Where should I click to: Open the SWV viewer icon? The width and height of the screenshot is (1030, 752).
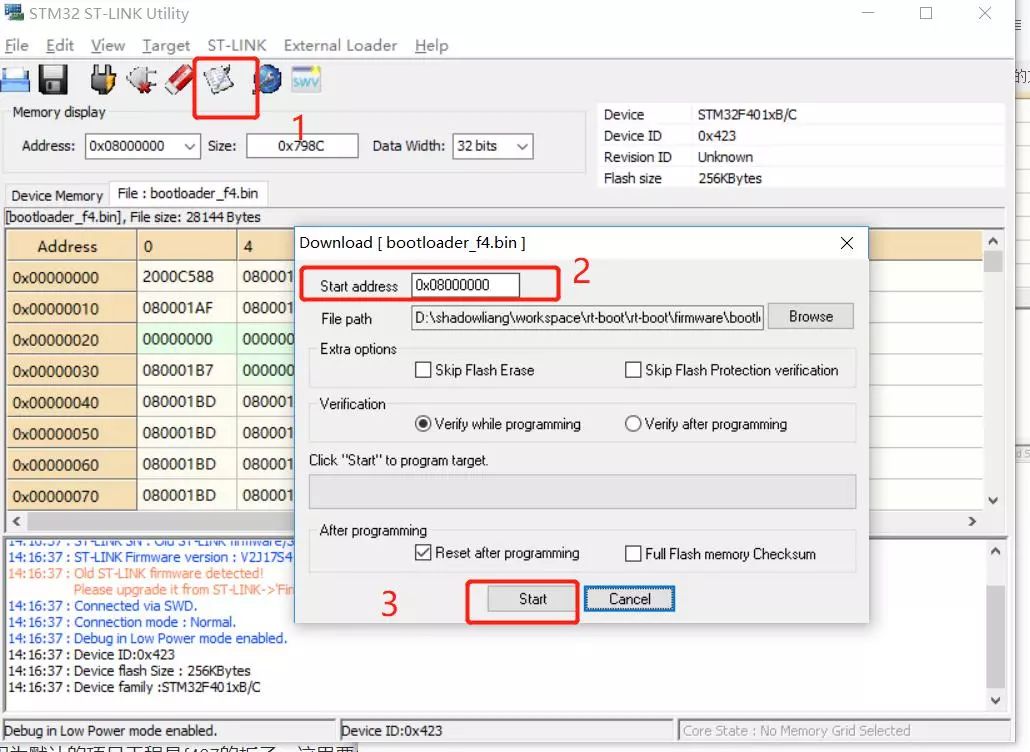(306, 80)
